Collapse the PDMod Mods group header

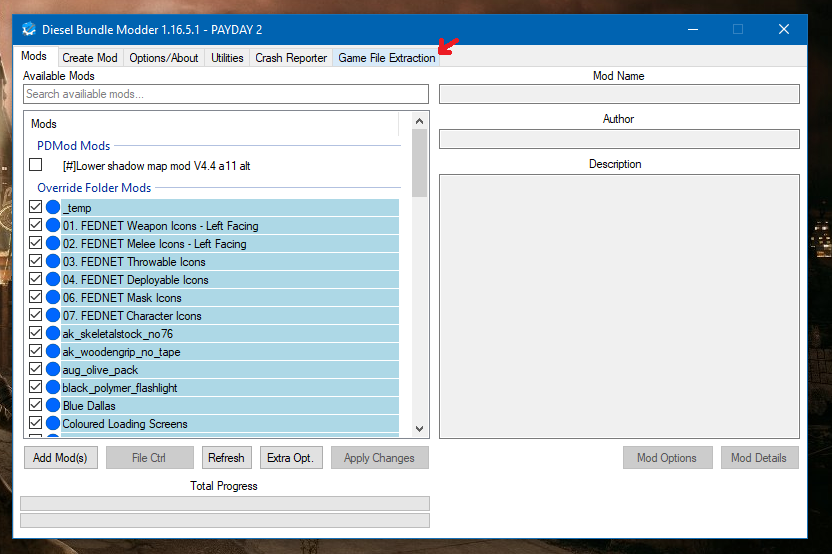[x=73, y=145]
